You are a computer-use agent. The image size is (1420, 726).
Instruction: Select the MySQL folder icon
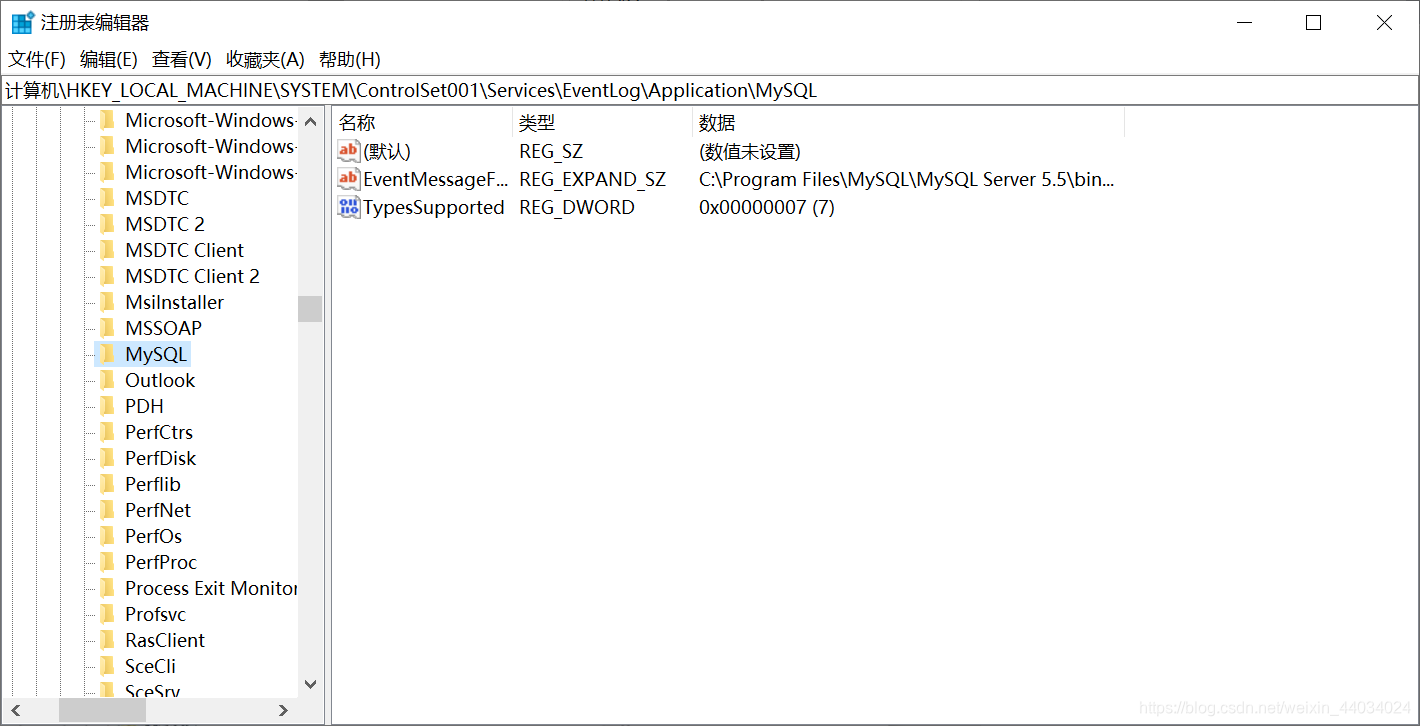coord(107,354)
